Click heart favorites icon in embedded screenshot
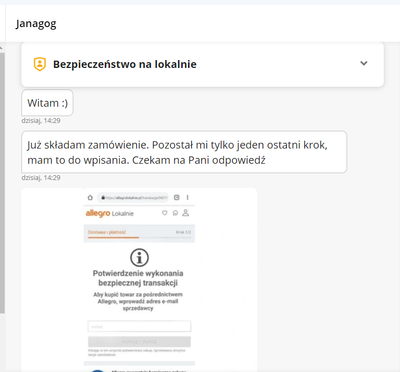 coord(164,213)
